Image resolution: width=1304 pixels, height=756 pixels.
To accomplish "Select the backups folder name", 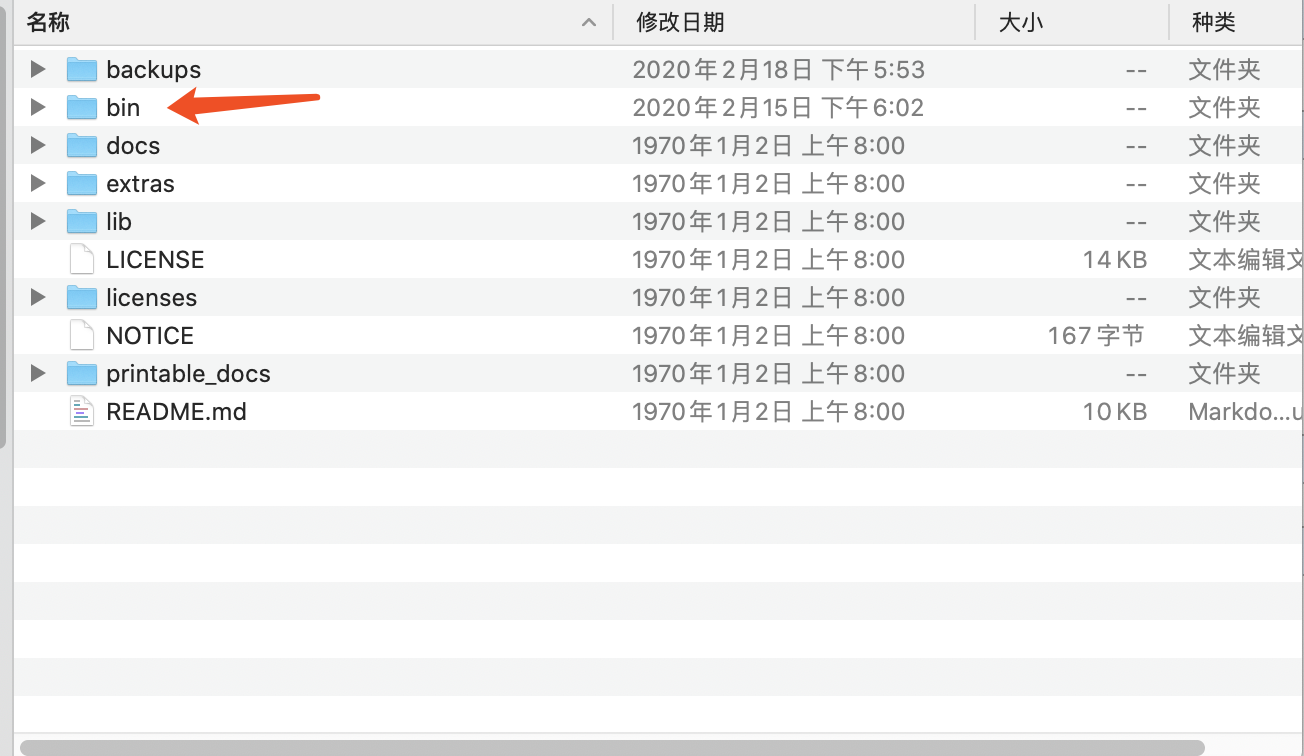I will tap(154, 69).
